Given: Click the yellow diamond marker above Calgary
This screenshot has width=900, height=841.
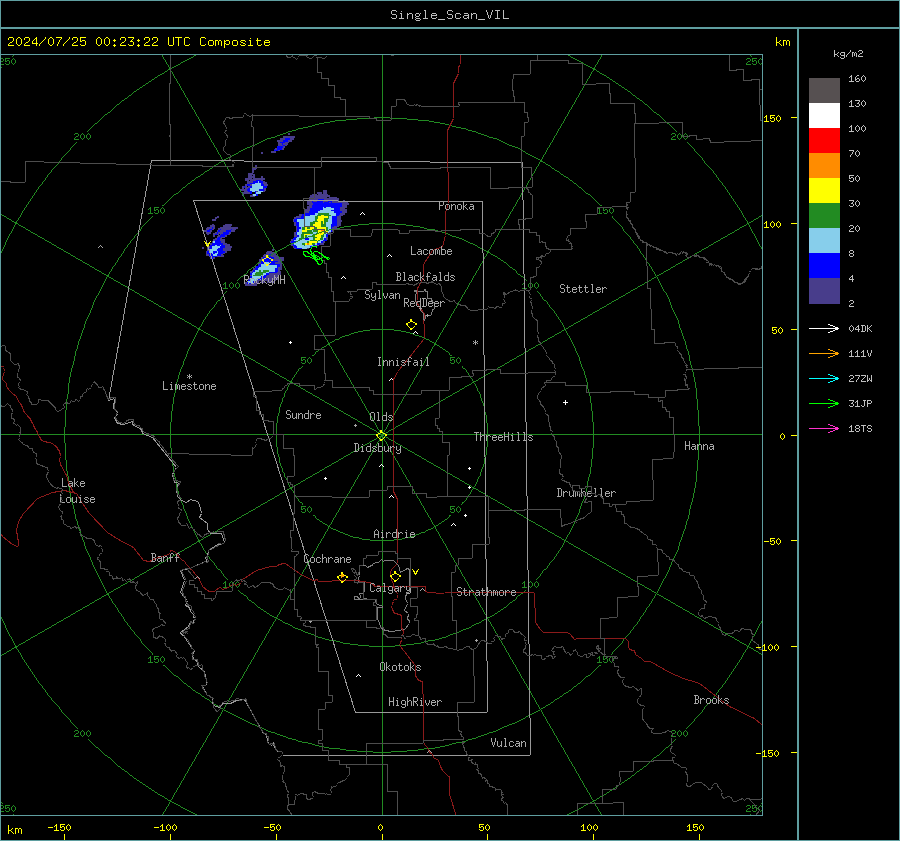Looking at the screenshot, I should click(395, 576).
